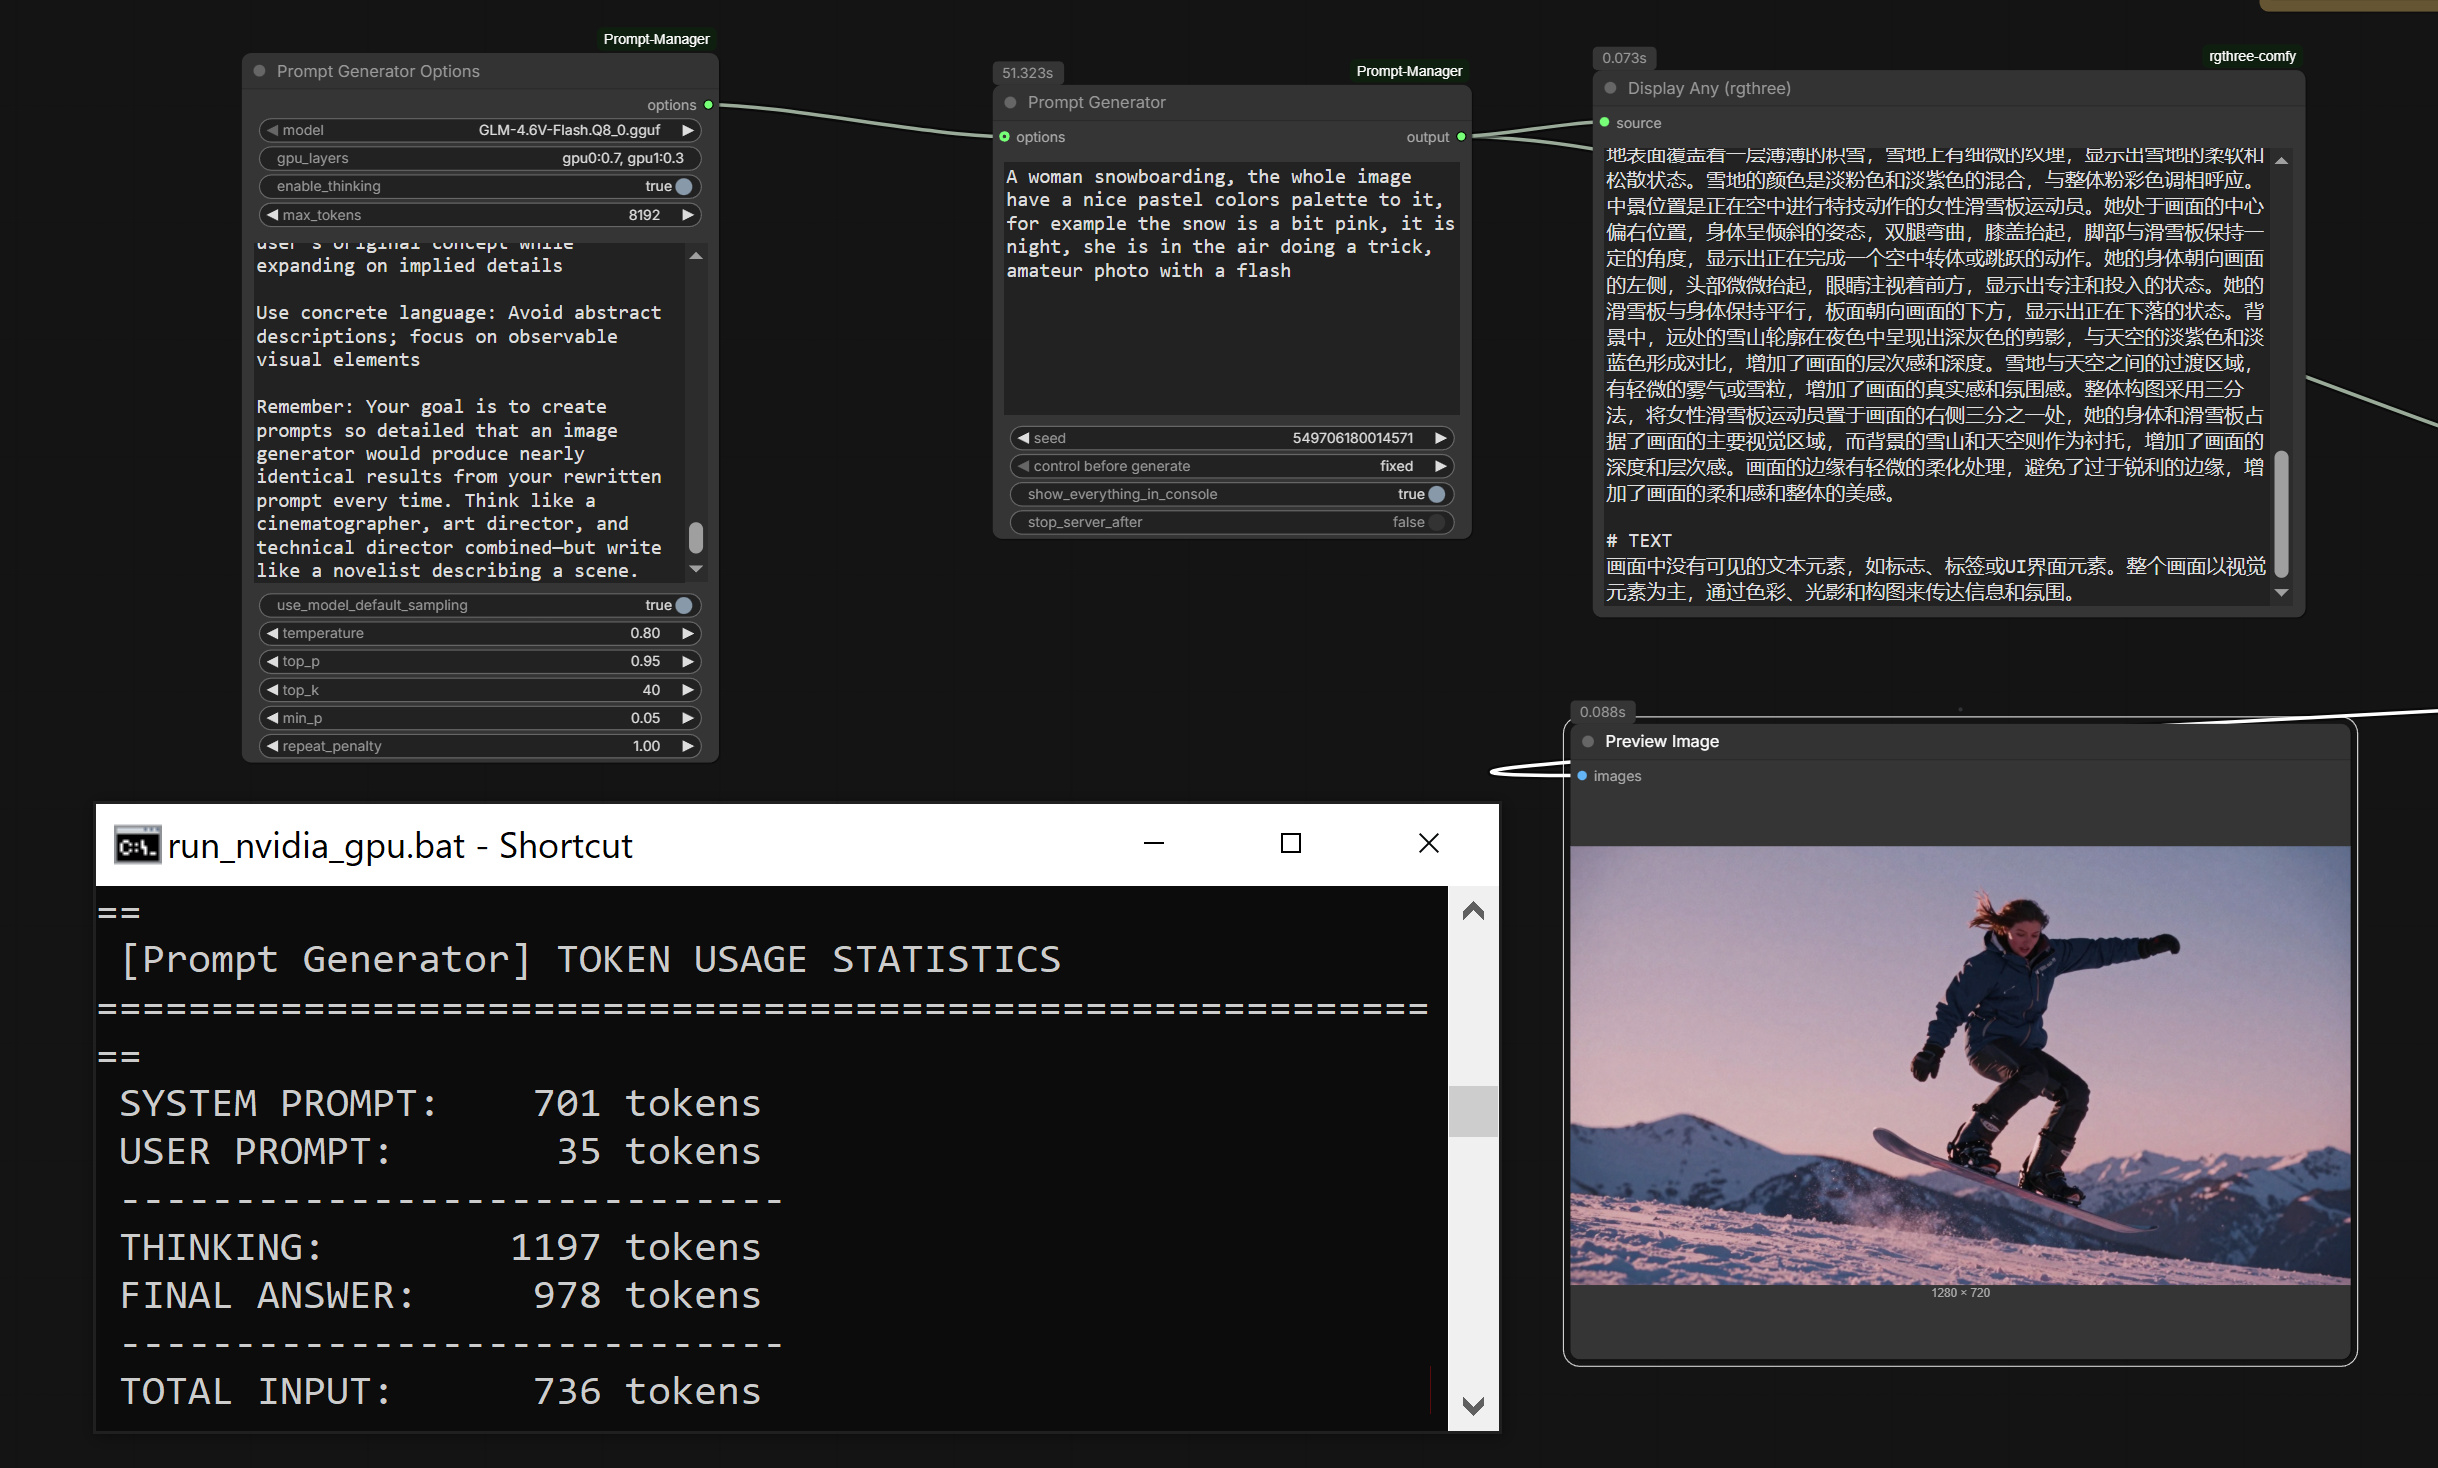Toggle enable_thinking switch
The height and width of the screenshot is (1468, 2438).
pos(683,186)
